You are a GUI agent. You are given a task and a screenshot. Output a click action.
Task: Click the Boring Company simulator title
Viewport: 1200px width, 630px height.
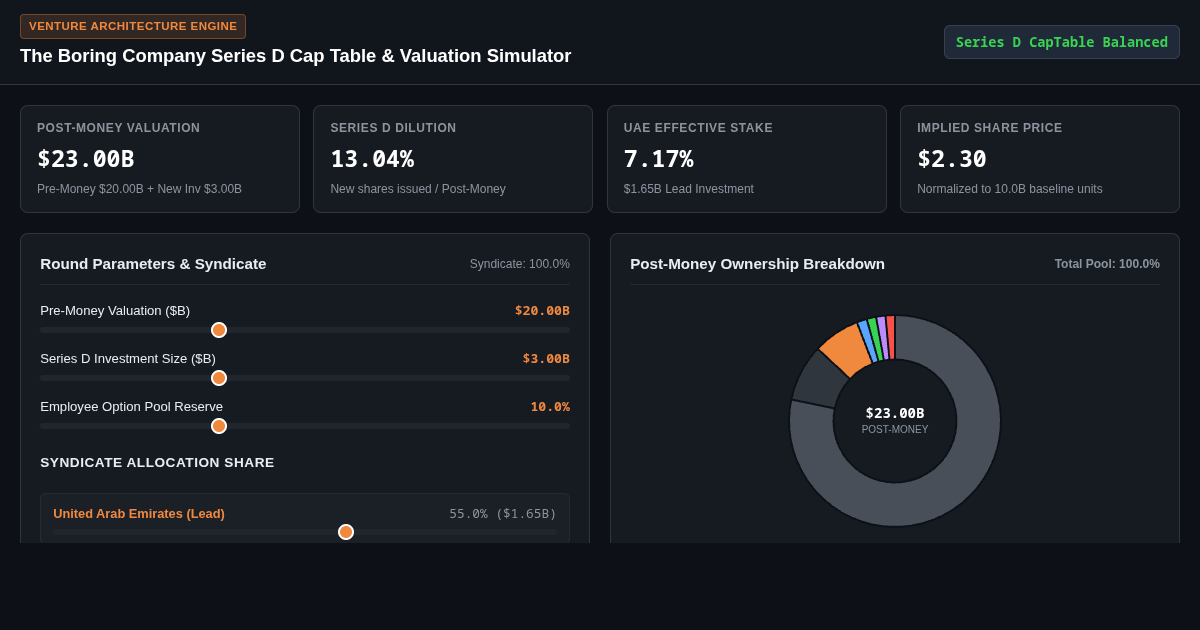click(295, 56)
